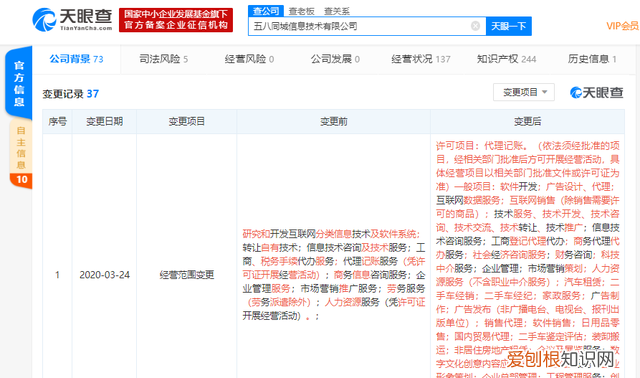Select the 司法风险 5 tab

click(x=163, y=59)
